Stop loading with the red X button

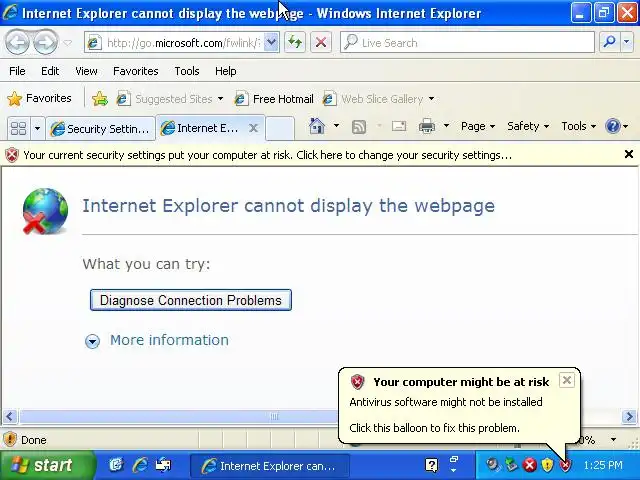click(x=321, y=42)
